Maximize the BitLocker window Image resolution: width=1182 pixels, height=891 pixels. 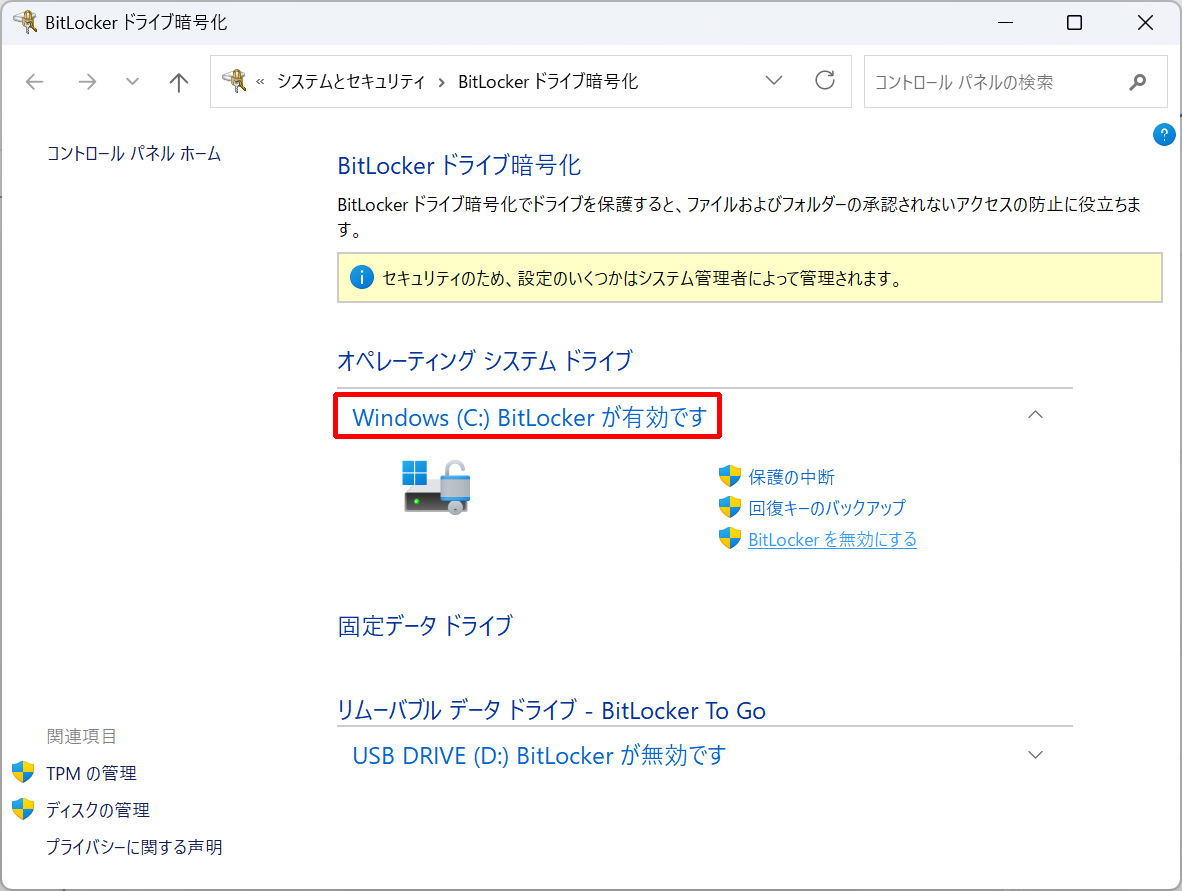pos(1074,23)
